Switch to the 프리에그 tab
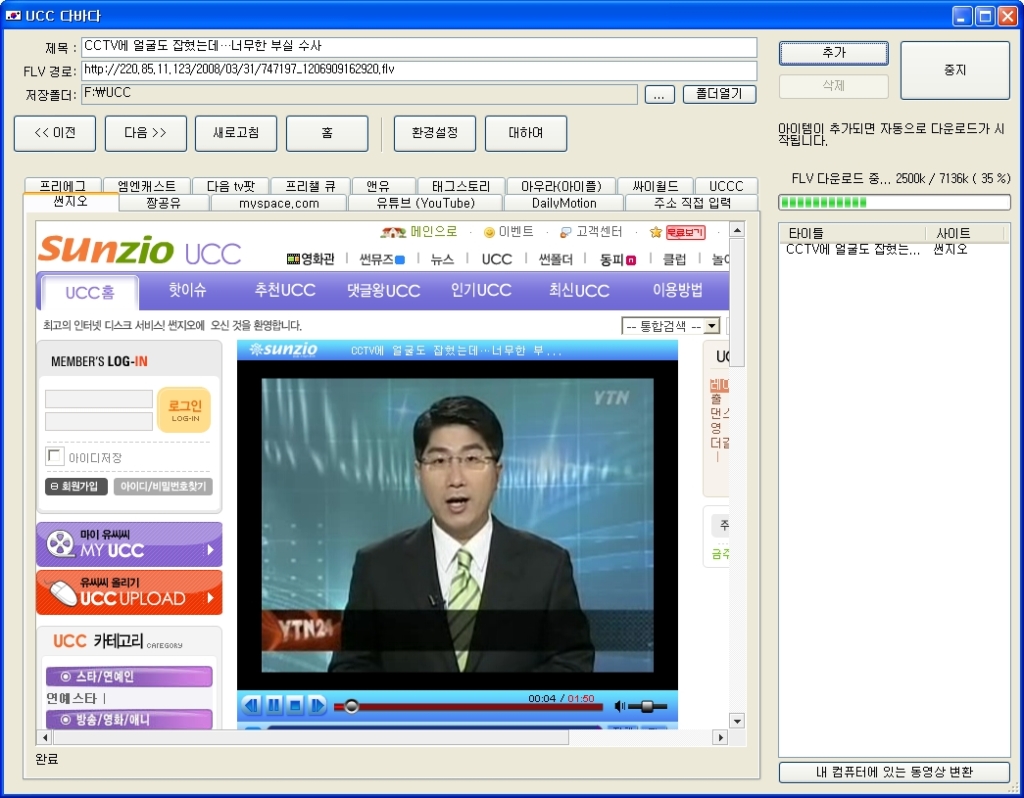 pos(63,186)
